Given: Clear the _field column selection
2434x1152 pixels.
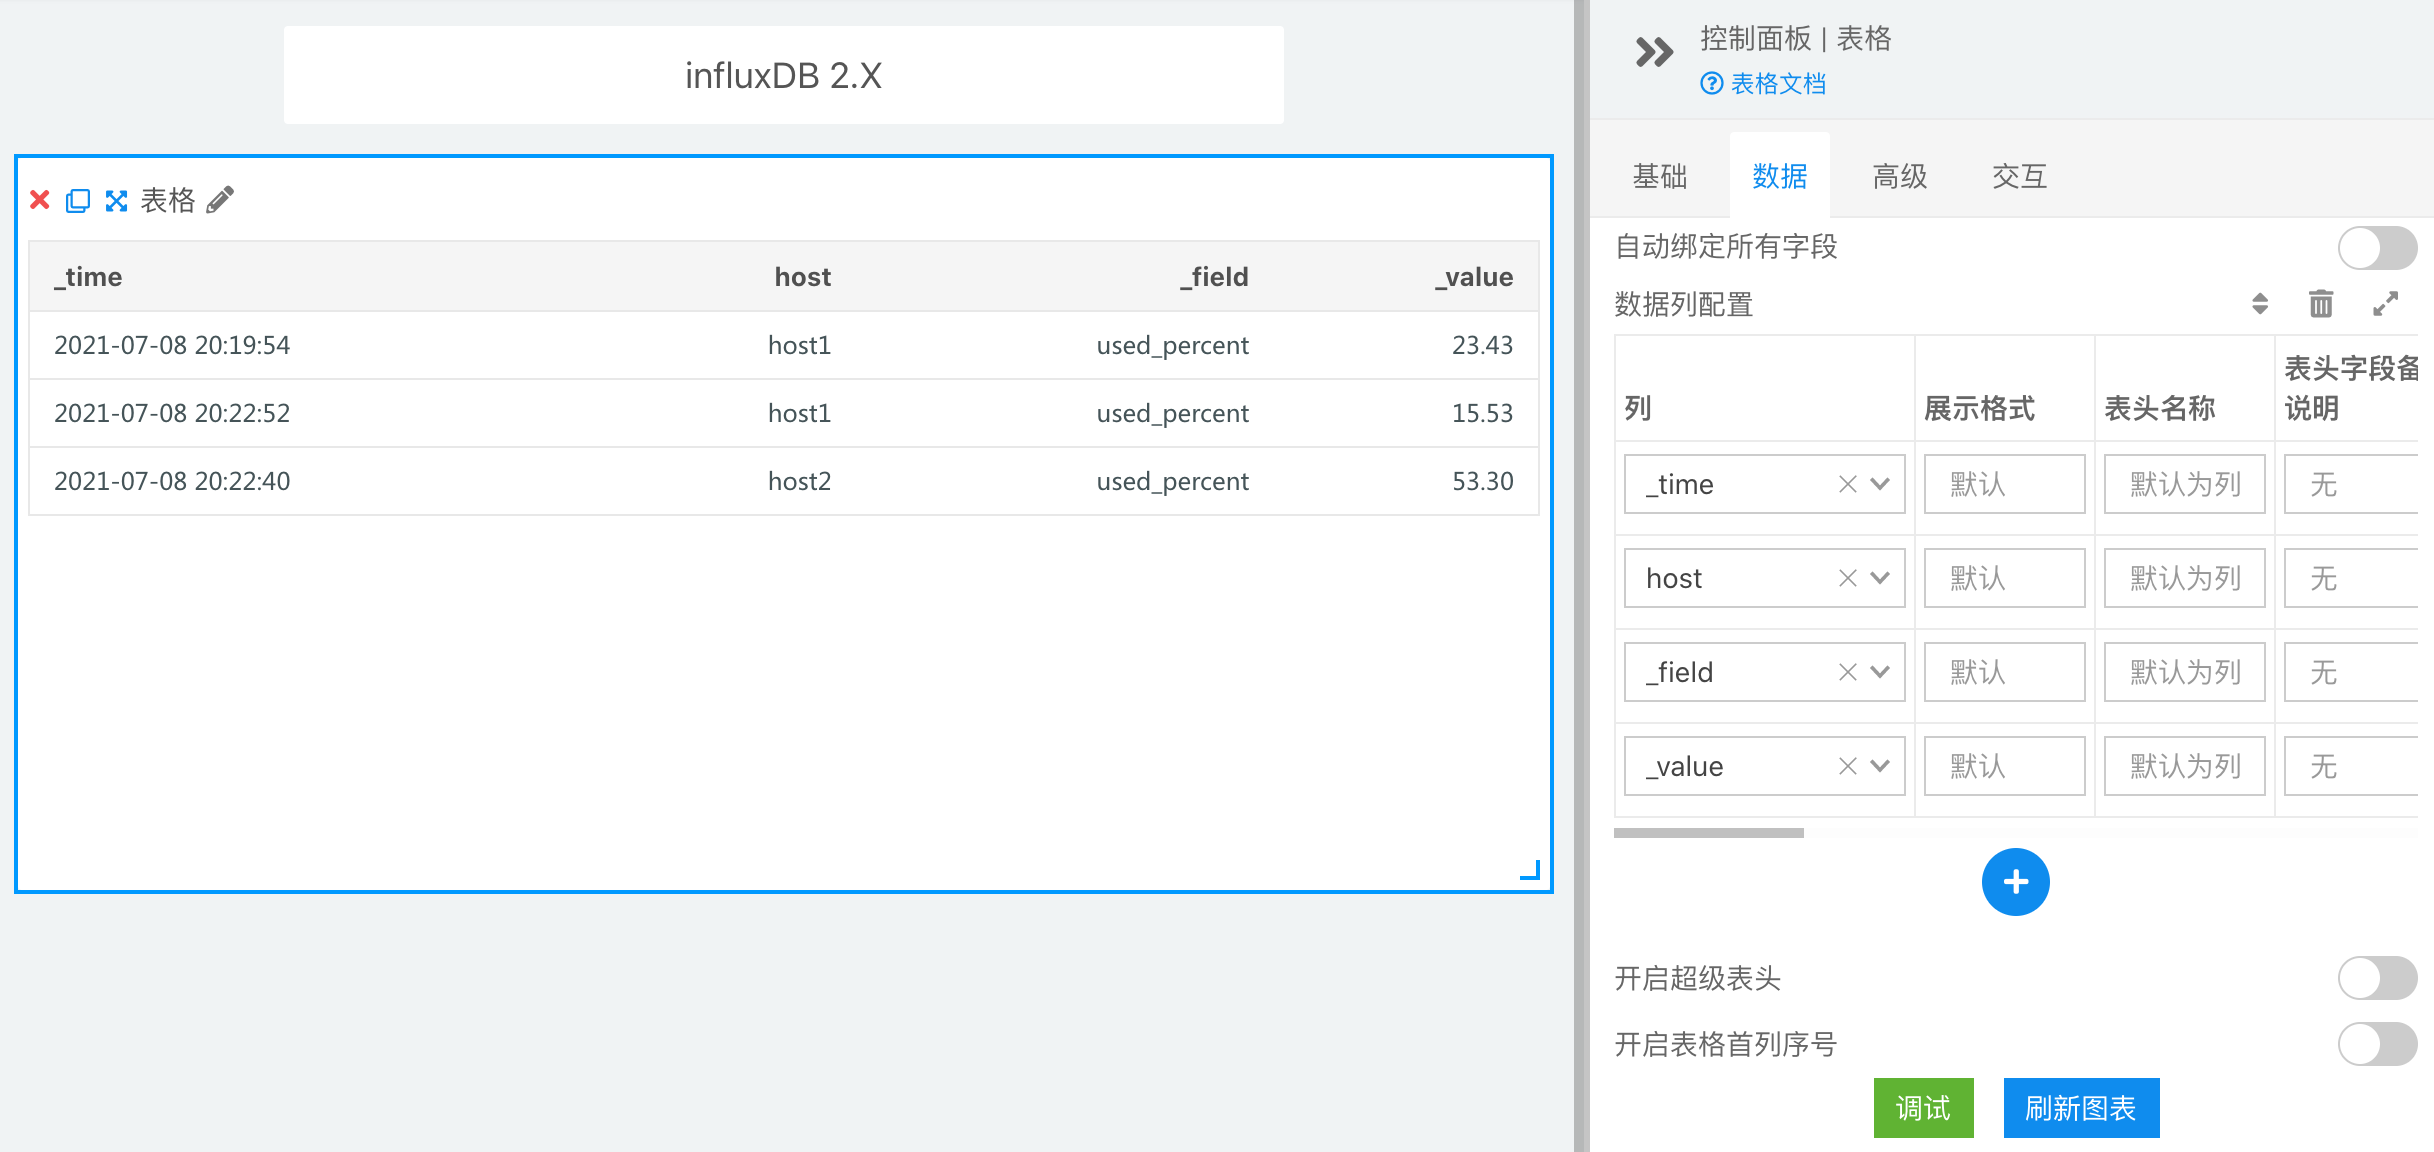Looking at the screenshot, I should pos(1847,672).
